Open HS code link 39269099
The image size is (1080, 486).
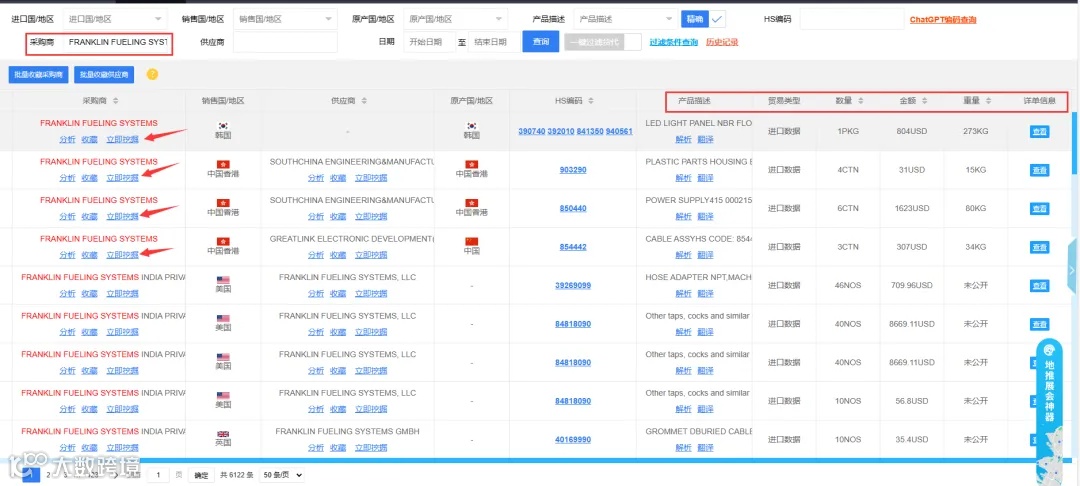tap(573, 286)
